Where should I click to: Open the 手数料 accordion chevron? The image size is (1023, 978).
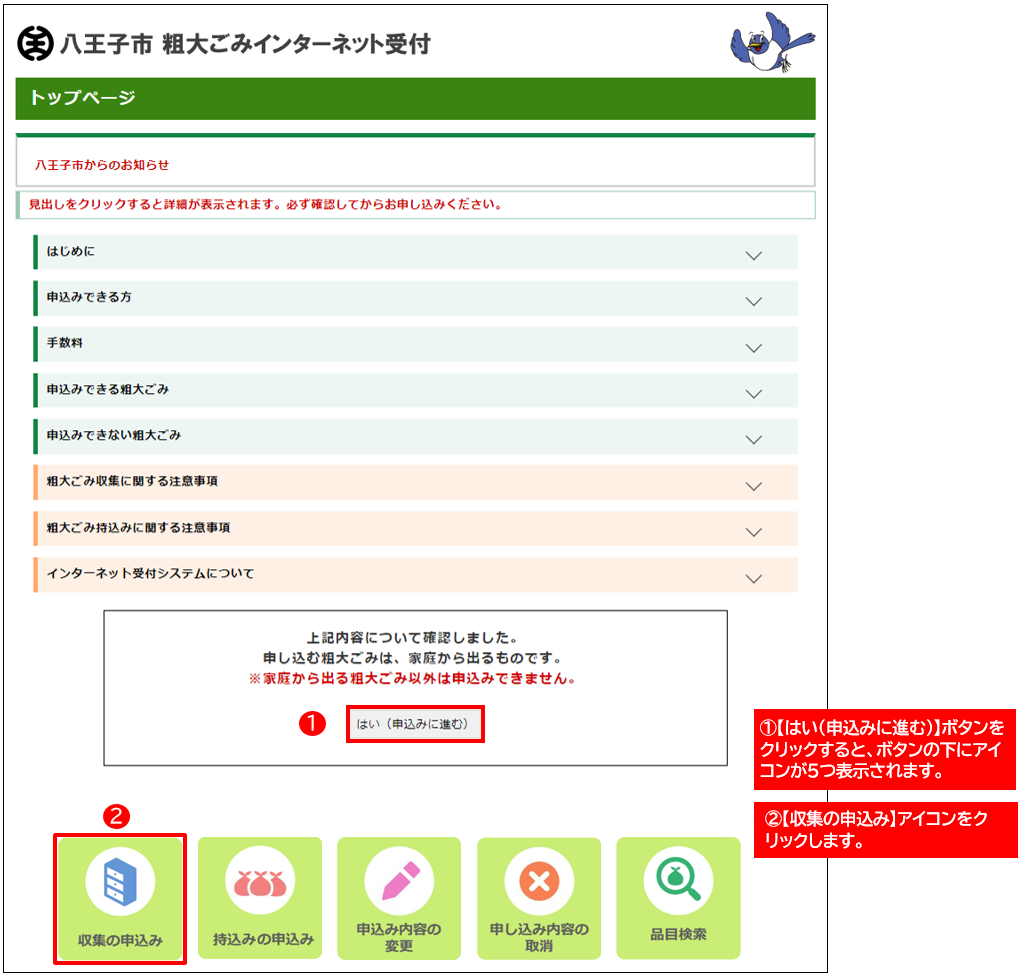click(754, 347)
